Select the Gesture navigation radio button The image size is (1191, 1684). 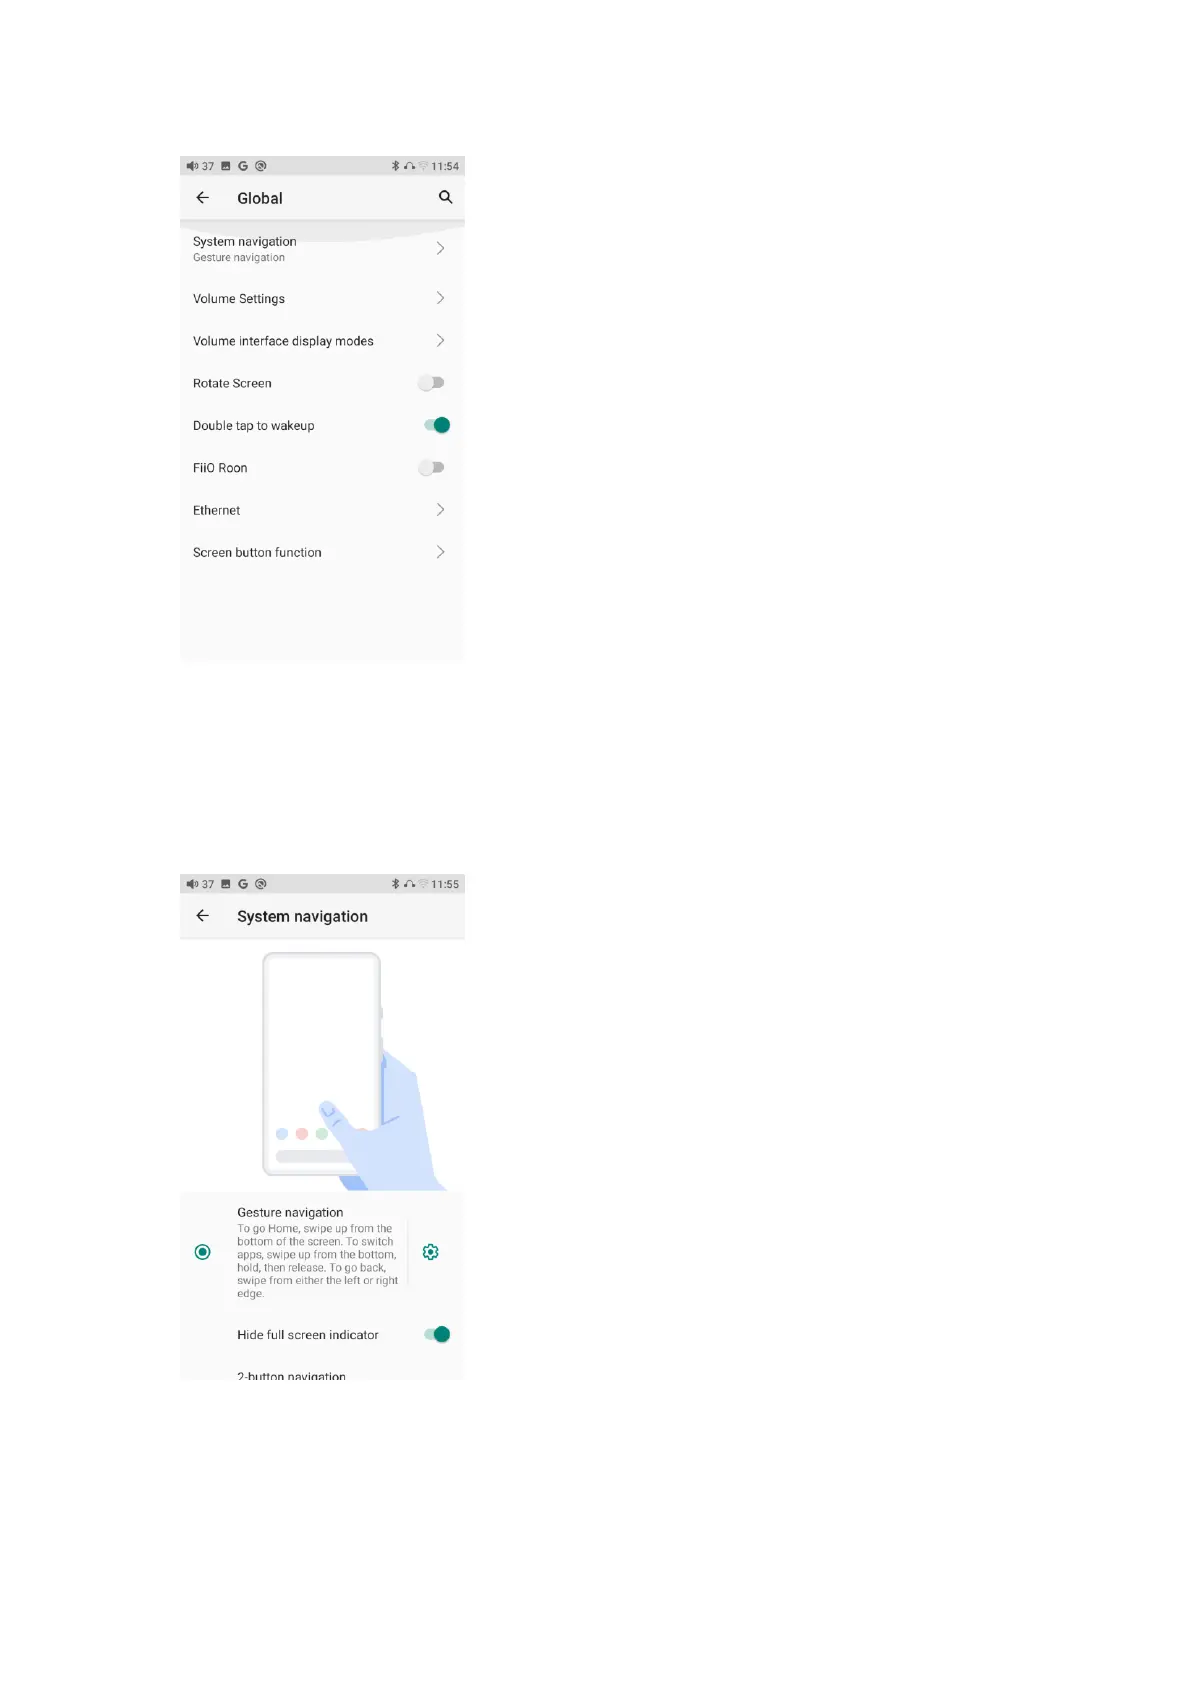[x=203, y=1252]
